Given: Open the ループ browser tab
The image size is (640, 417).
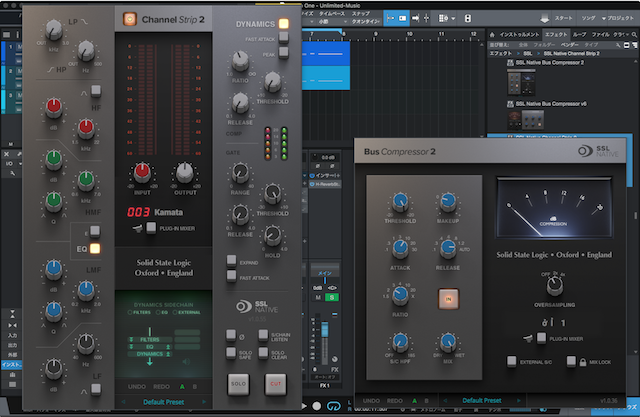Looking at the screenshot, I should (579, 34).
